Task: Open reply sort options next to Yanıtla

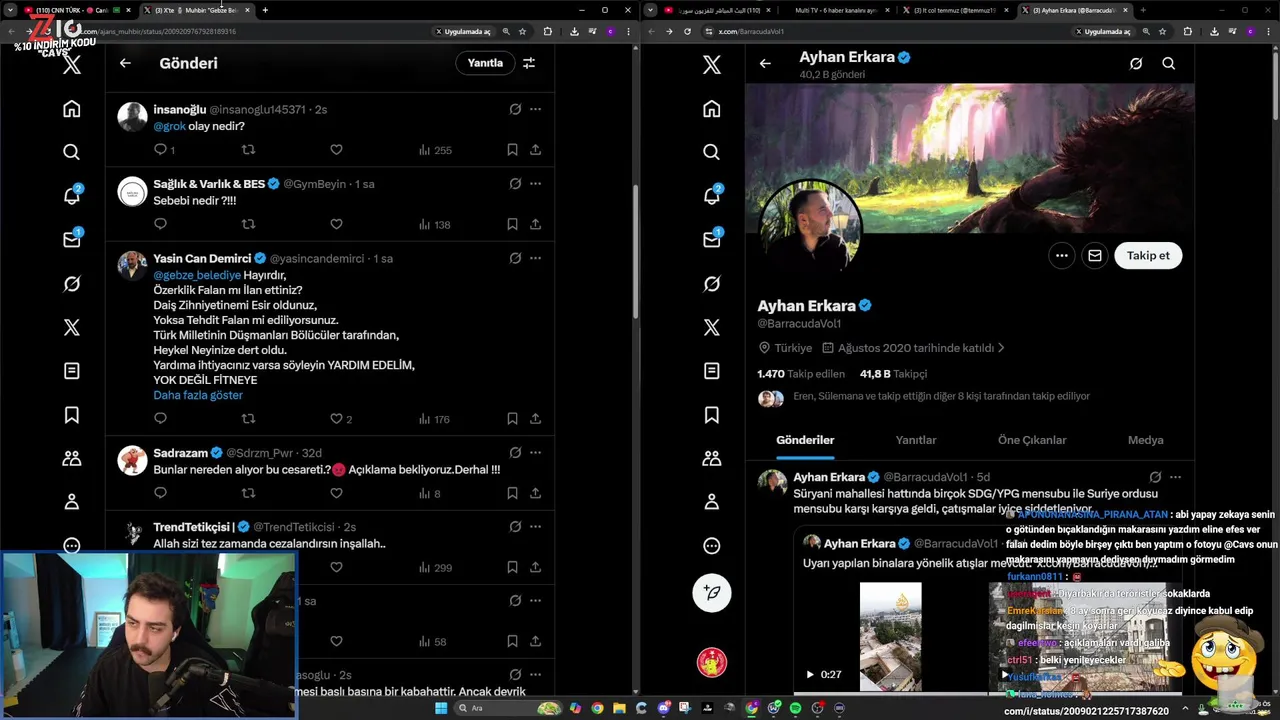Action: point(529,63)
